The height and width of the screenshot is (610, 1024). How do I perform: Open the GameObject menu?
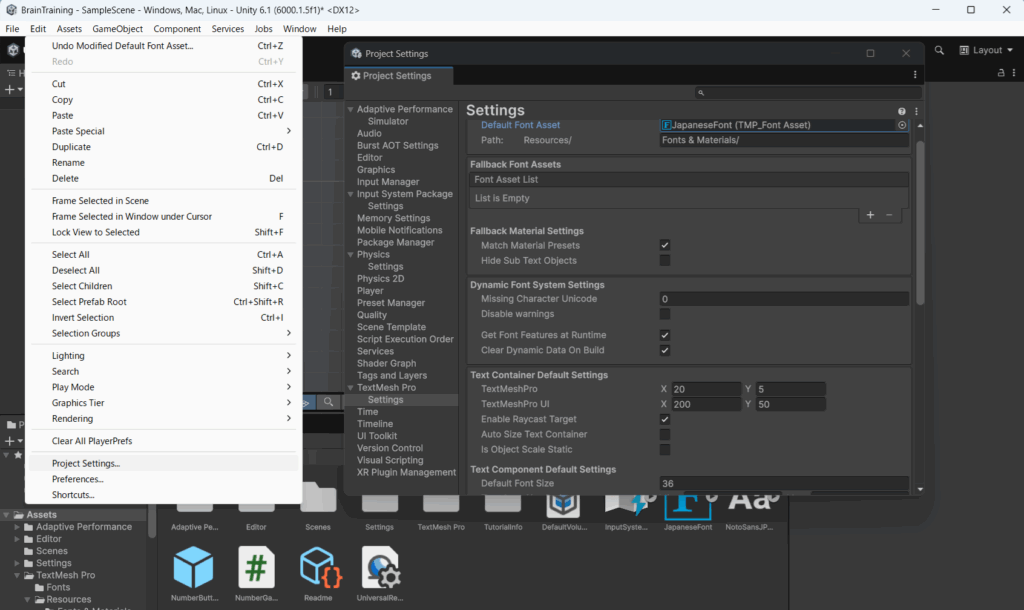[118, 29]
